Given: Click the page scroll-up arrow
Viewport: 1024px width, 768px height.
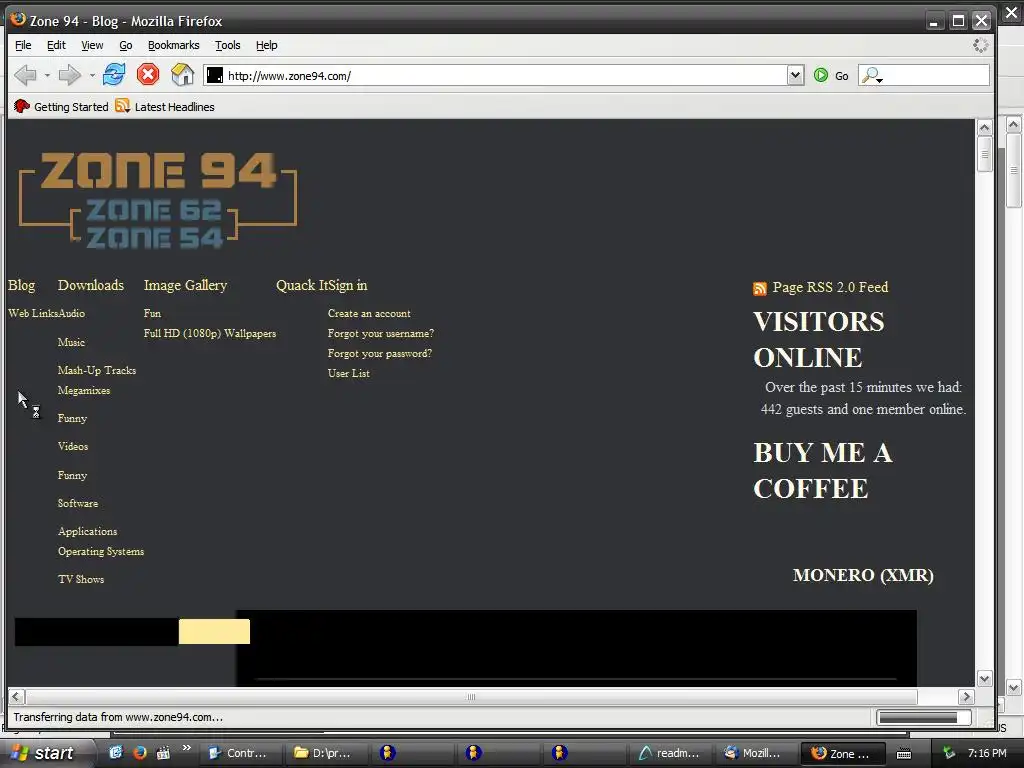Looking at the screenshot, I should (x=984, y=127).
